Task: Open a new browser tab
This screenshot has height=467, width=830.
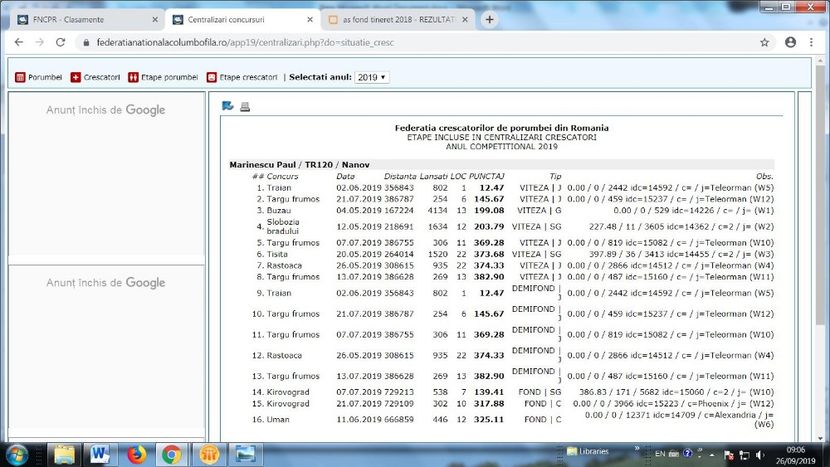Action: (489, 19)
